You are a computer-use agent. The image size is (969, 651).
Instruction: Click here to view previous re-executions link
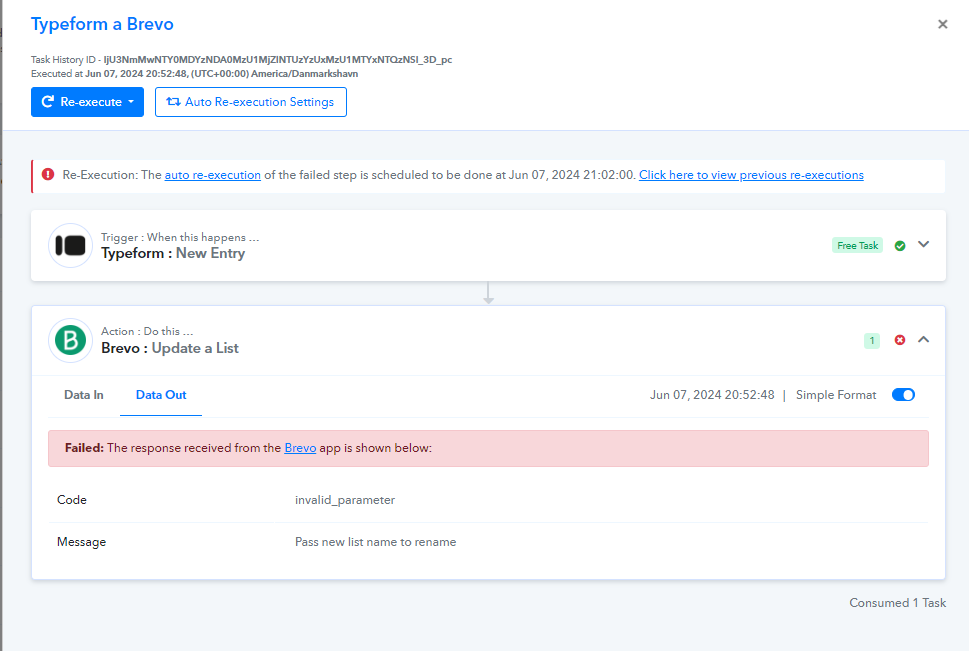tap(751, 175)
